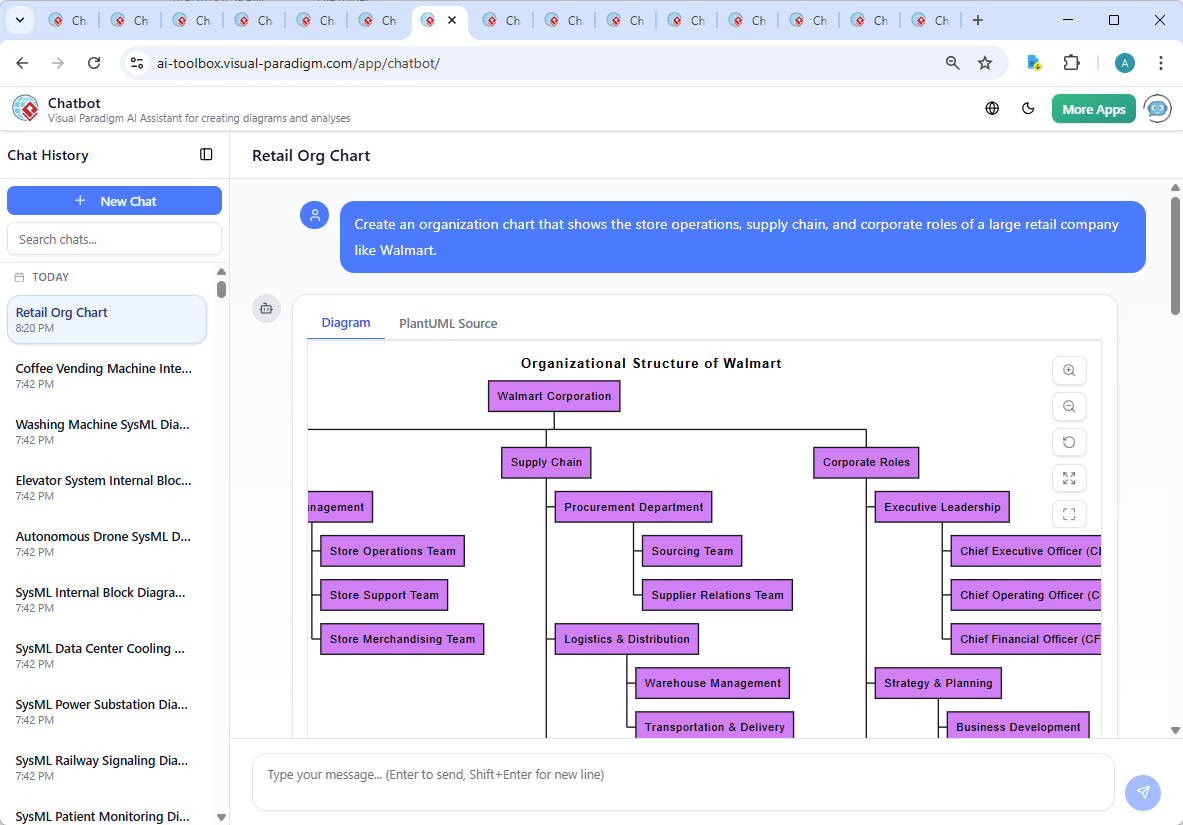Open the diagram in fullscreen mode
This screenshot has width=1183, height=825.
1069,514
